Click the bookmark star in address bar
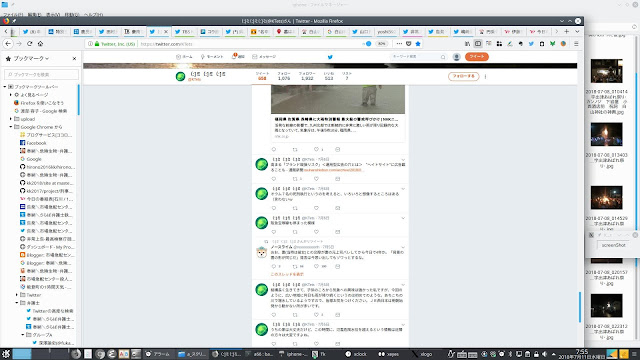Image resolution: width=640 pixels, height=360 pixels. (x=418, y=44)
